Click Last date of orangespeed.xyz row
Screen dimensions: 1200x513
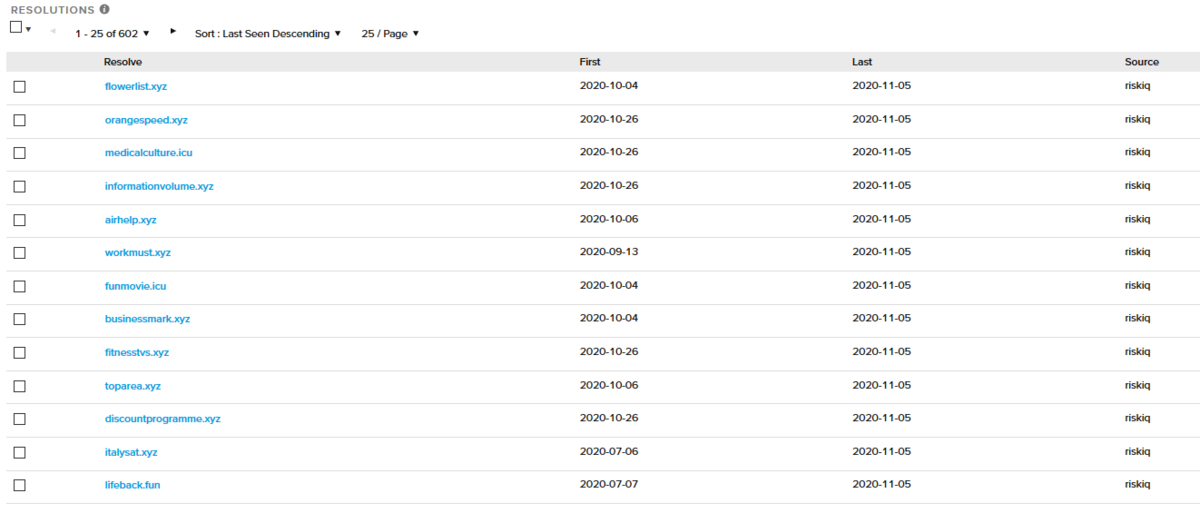[x=881, y=119]
